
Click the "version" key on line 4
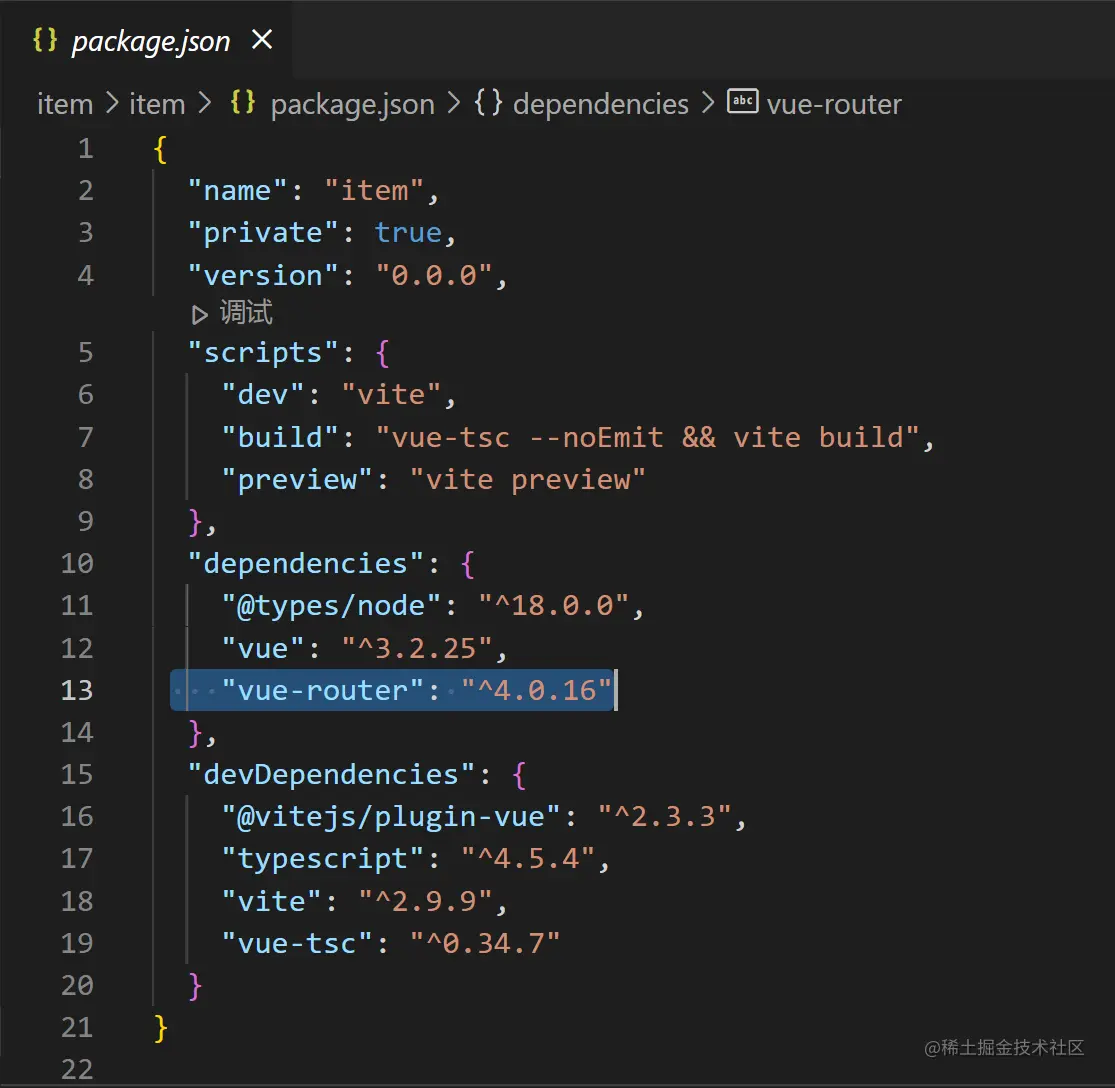pyautogui.click(x=263, y=276)
